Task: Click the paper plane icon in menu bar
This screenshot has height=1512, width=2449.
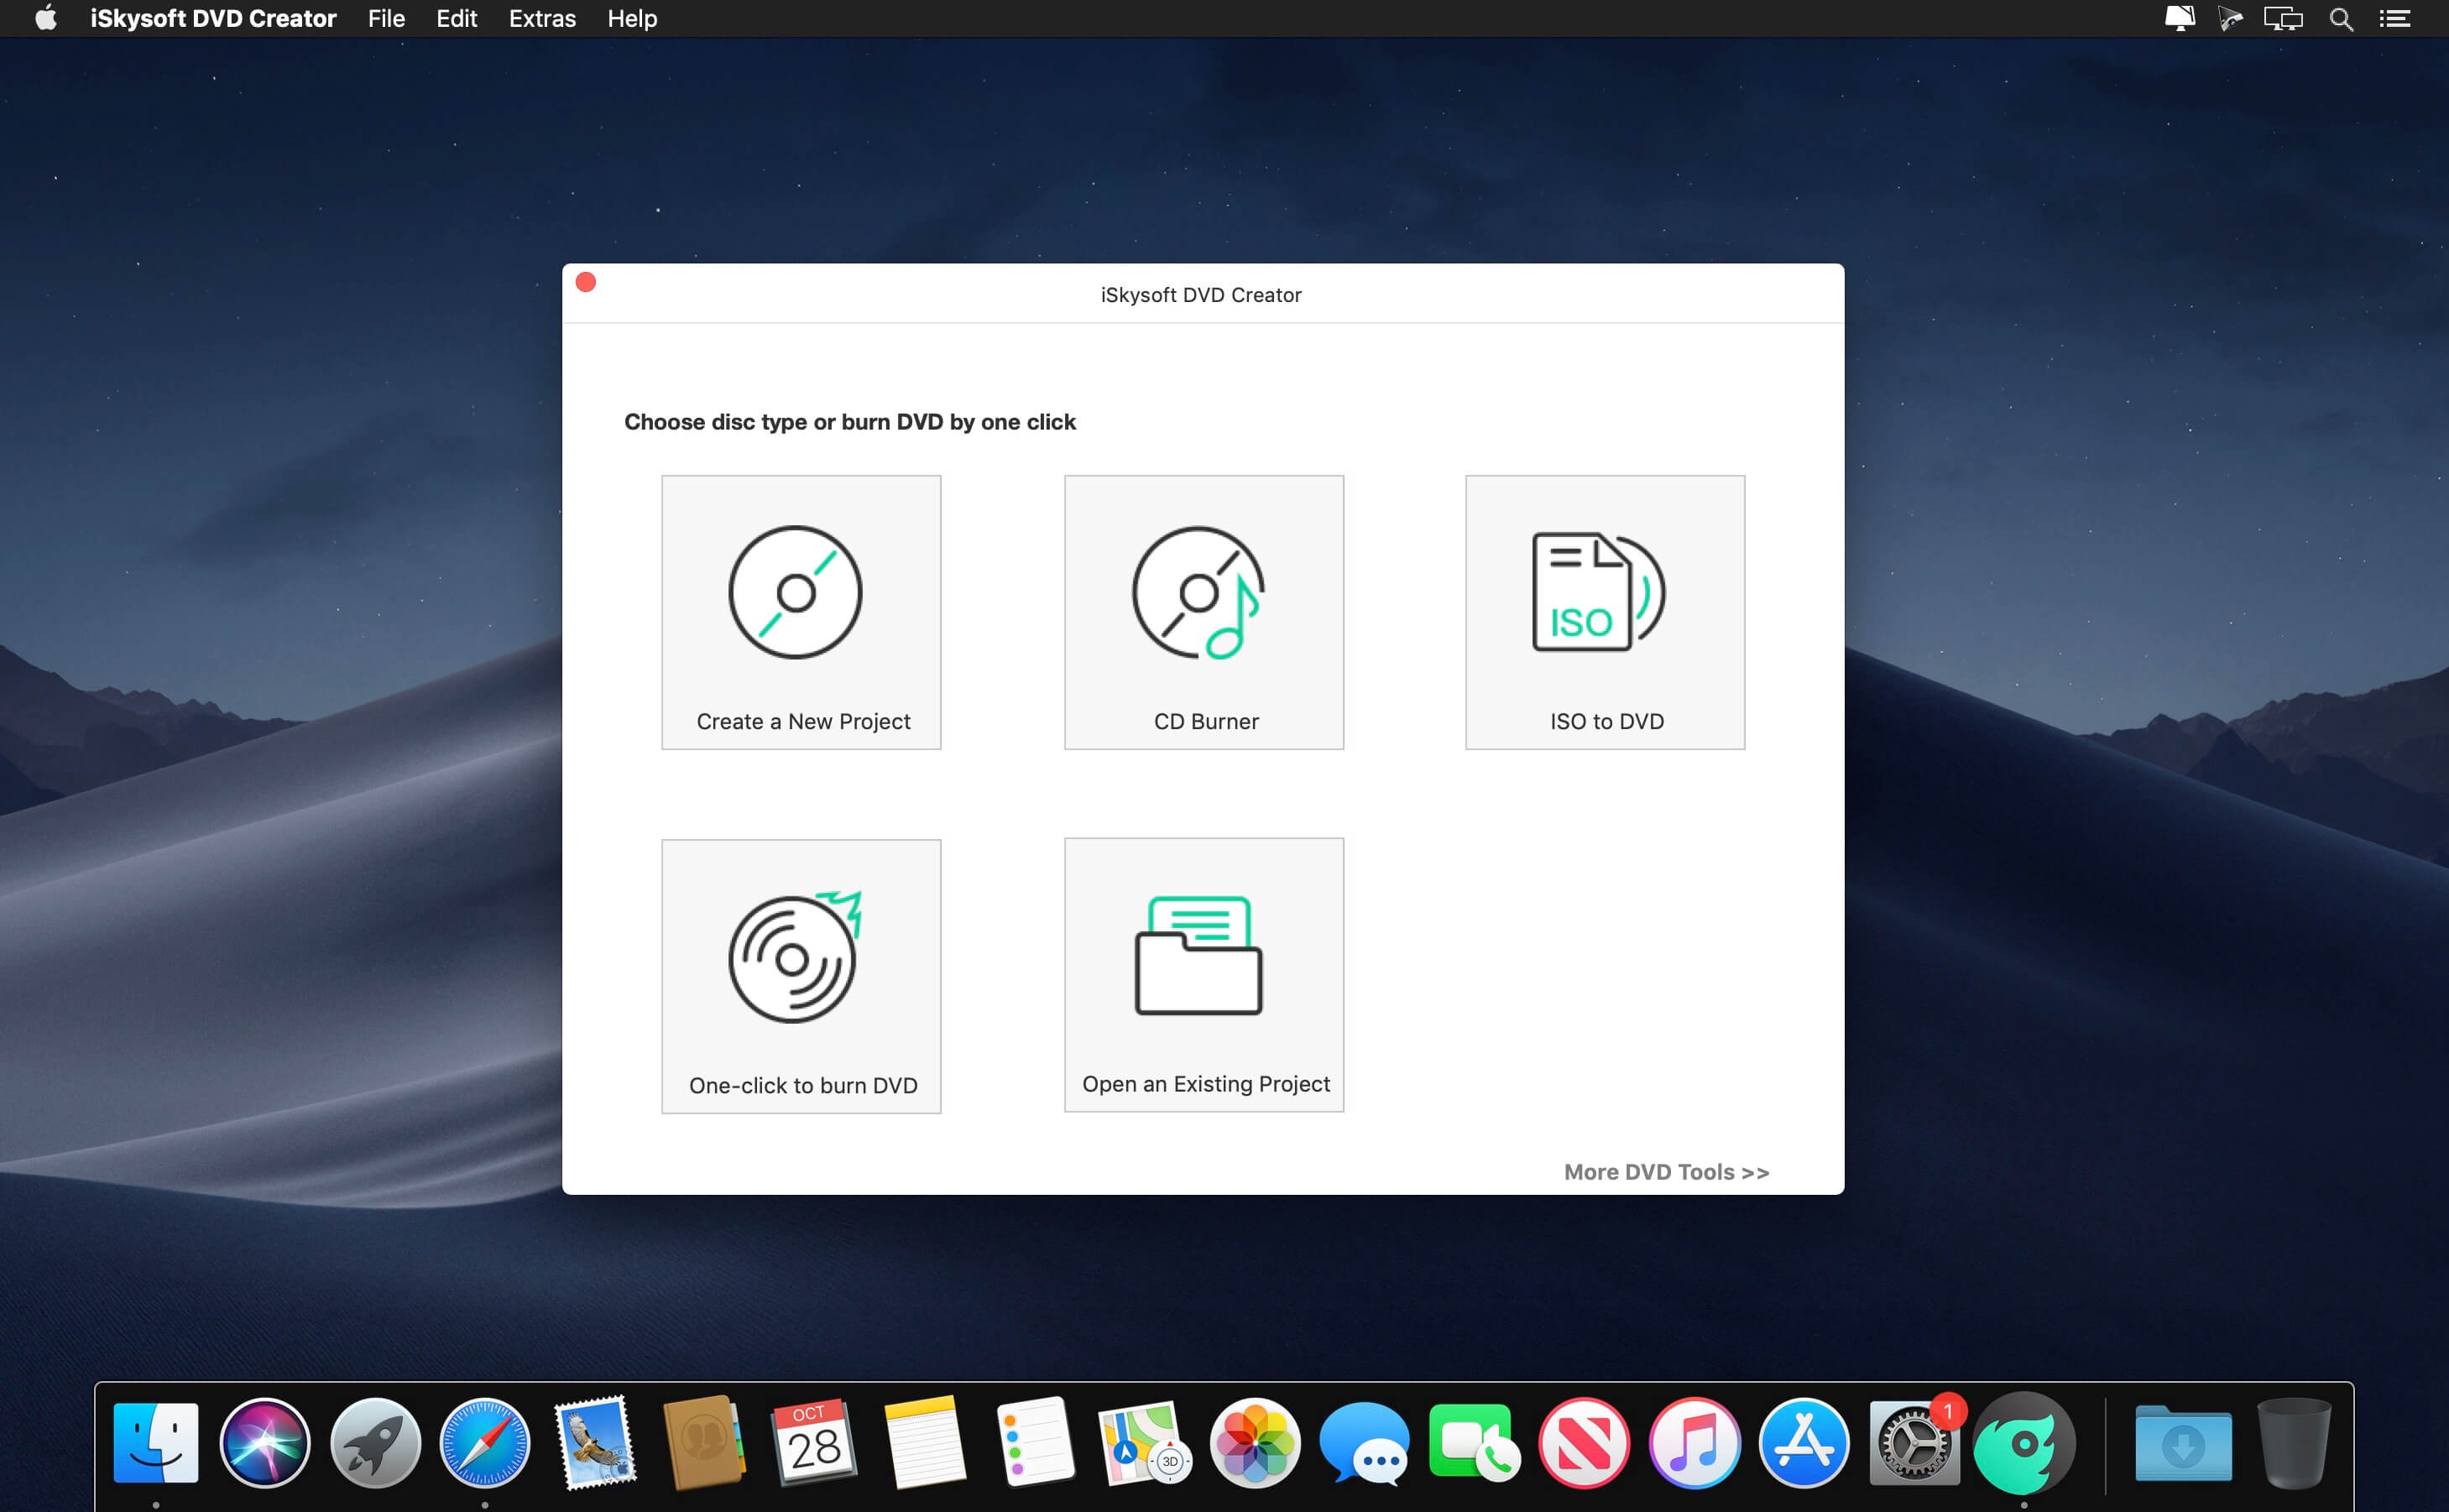Action: point(2230,18)
